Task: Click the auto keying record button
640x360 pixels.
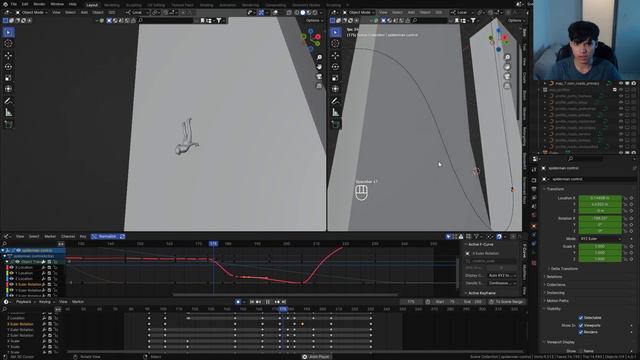Action: 238,302
